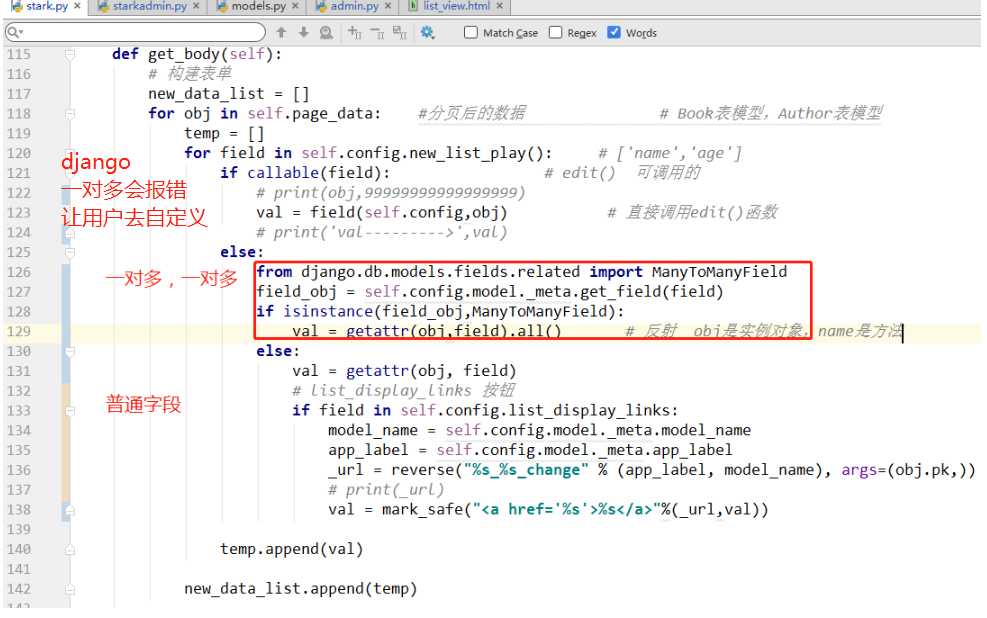Click the callable keyword on line 121

(283, 173)
